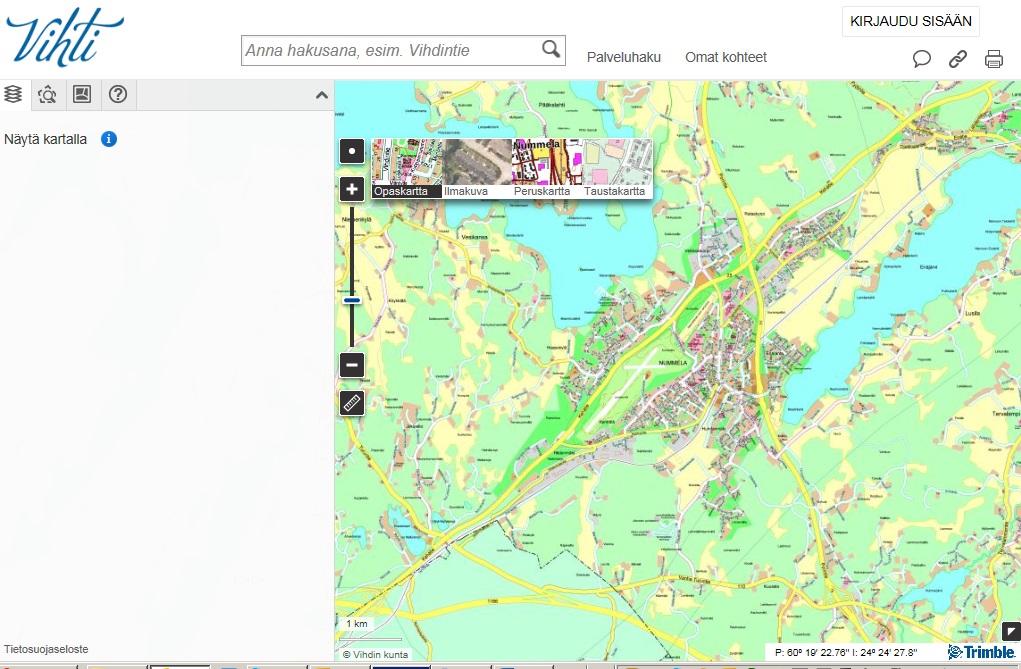Click the measure ruler tool on map
This screenshot has width=1021, height=669.
[352, 403]
